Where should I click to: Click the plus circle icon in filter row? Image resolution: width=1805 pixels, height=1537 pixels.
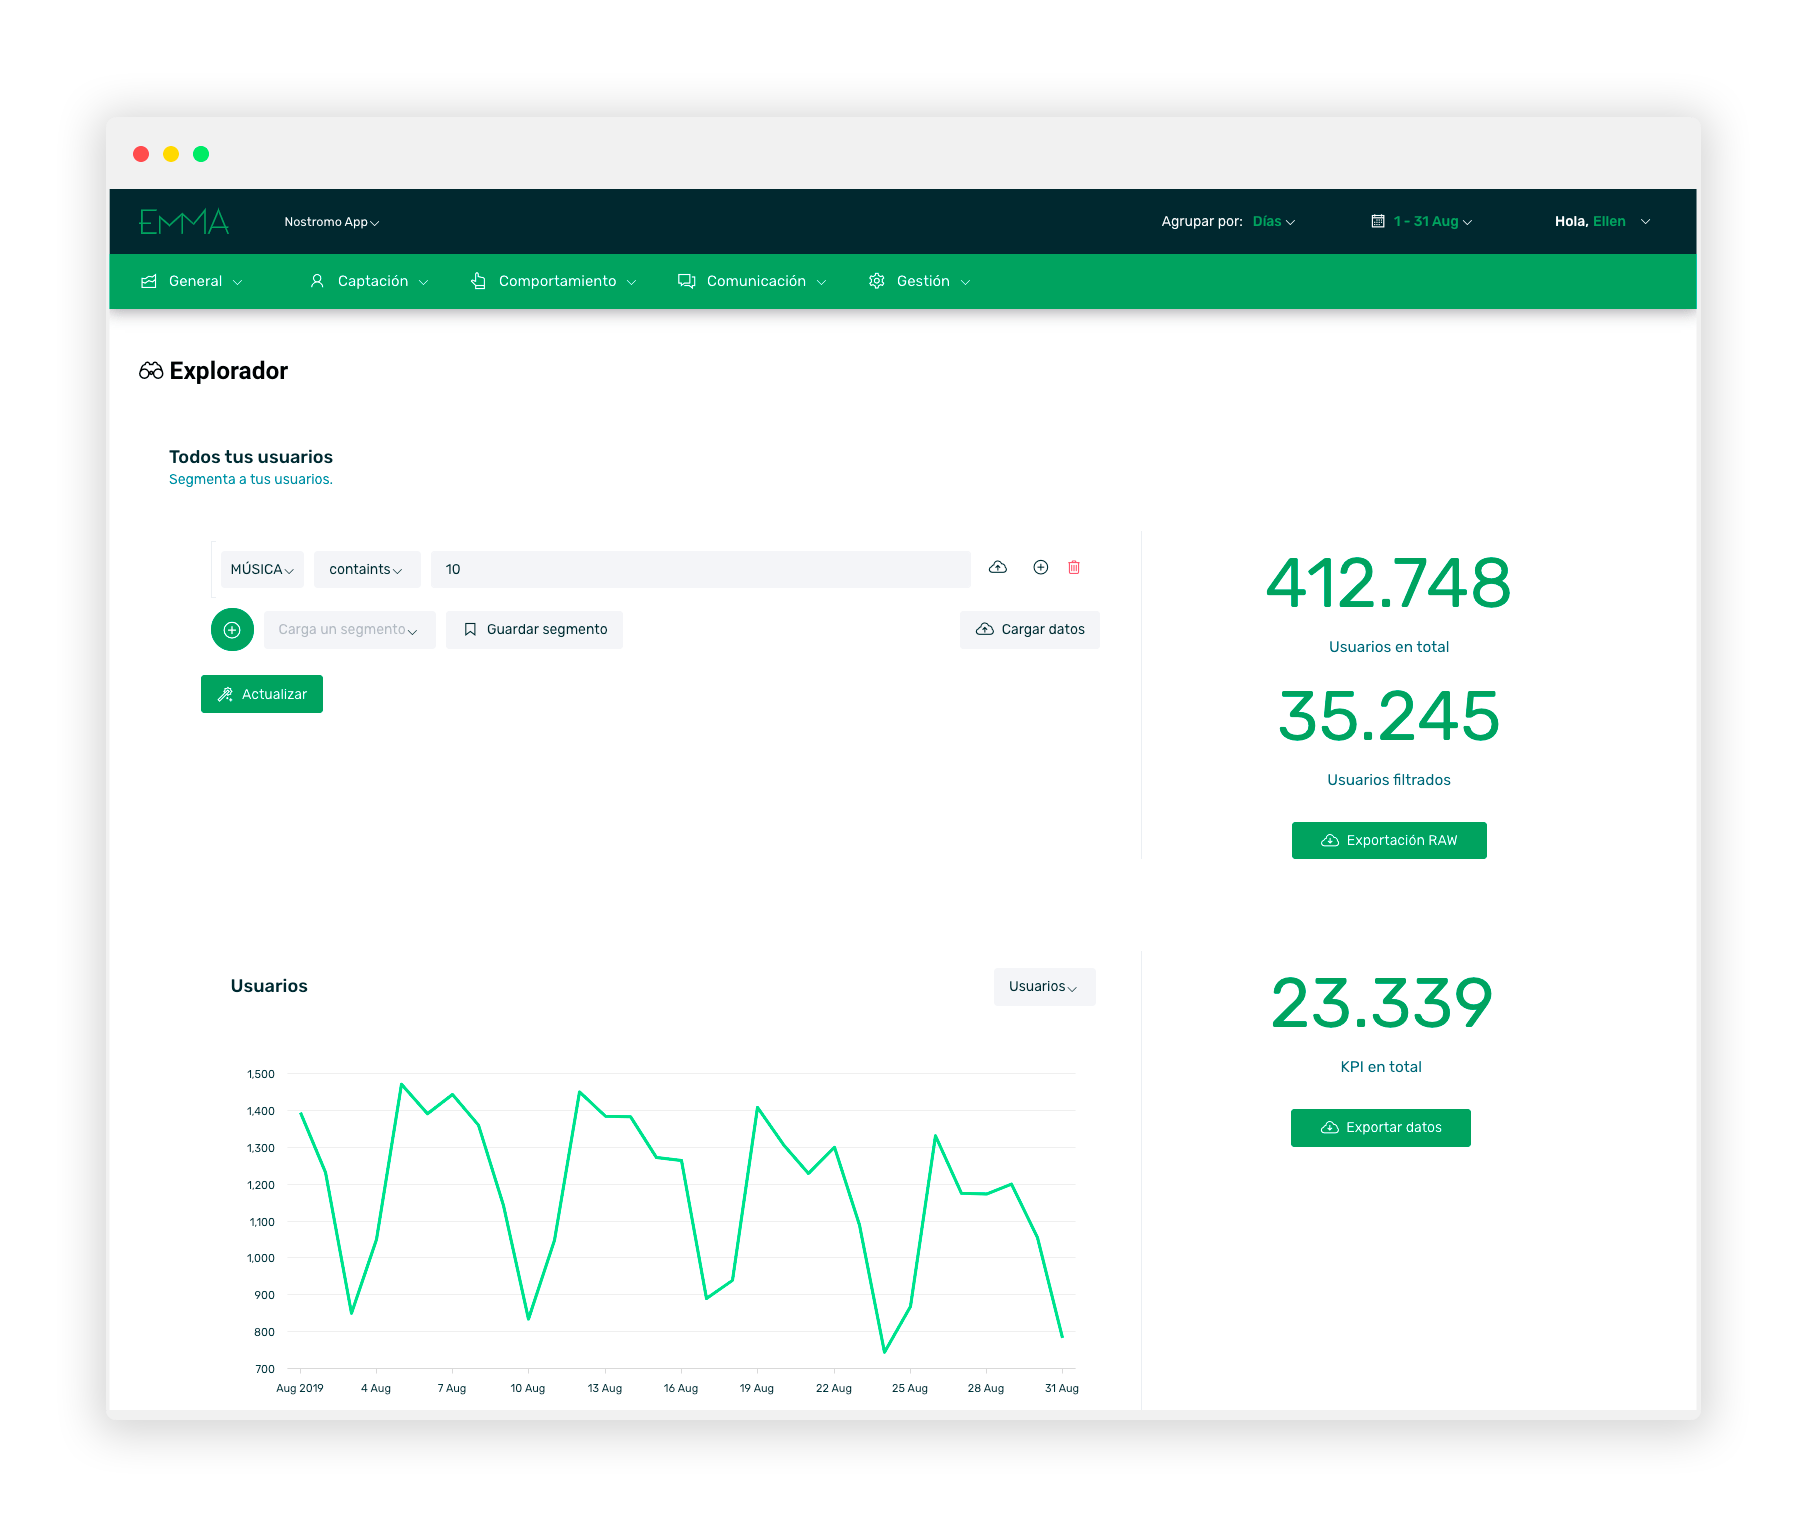coord(1041,567)
